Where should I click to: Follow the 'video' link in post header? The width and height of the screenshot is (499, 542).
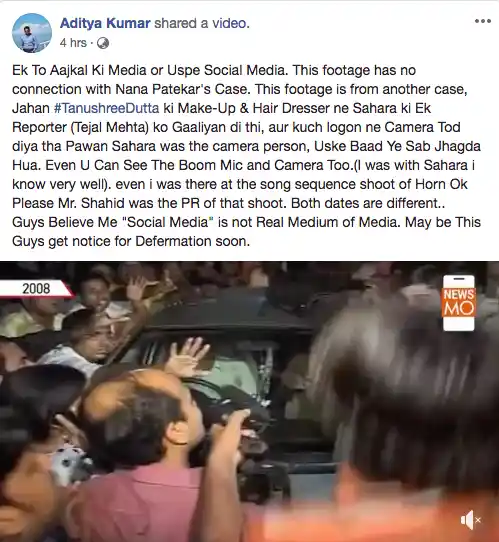(230, 24)
